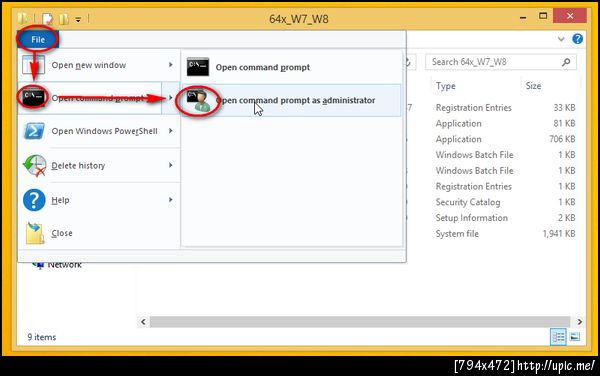
Task: Open Explorer help via the top-right question icon
Action: pos(577,39)
